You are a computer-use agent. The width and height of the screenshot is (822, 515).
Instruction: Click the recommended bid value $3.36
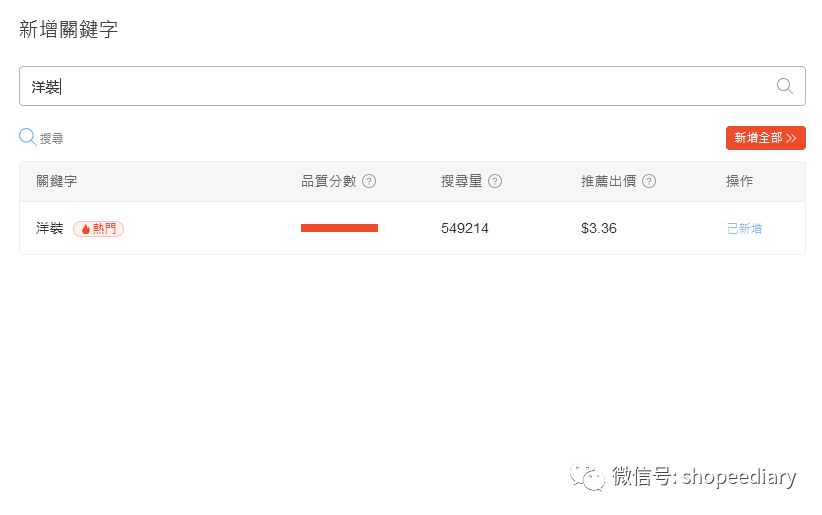(599, 228)
